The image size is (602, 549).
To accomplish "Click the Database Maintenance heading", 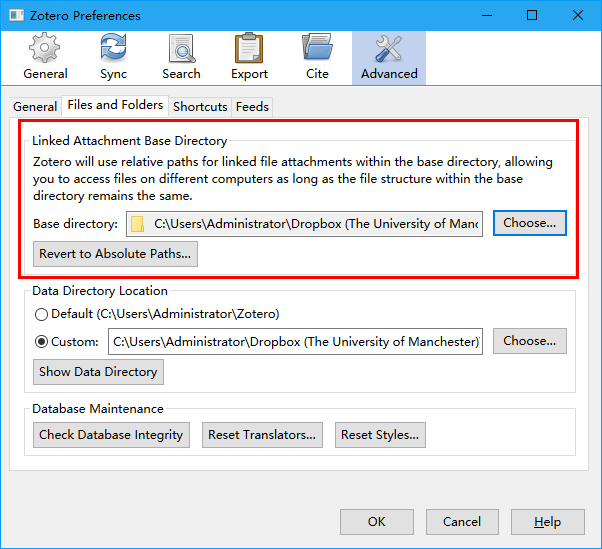I will 98,409.
